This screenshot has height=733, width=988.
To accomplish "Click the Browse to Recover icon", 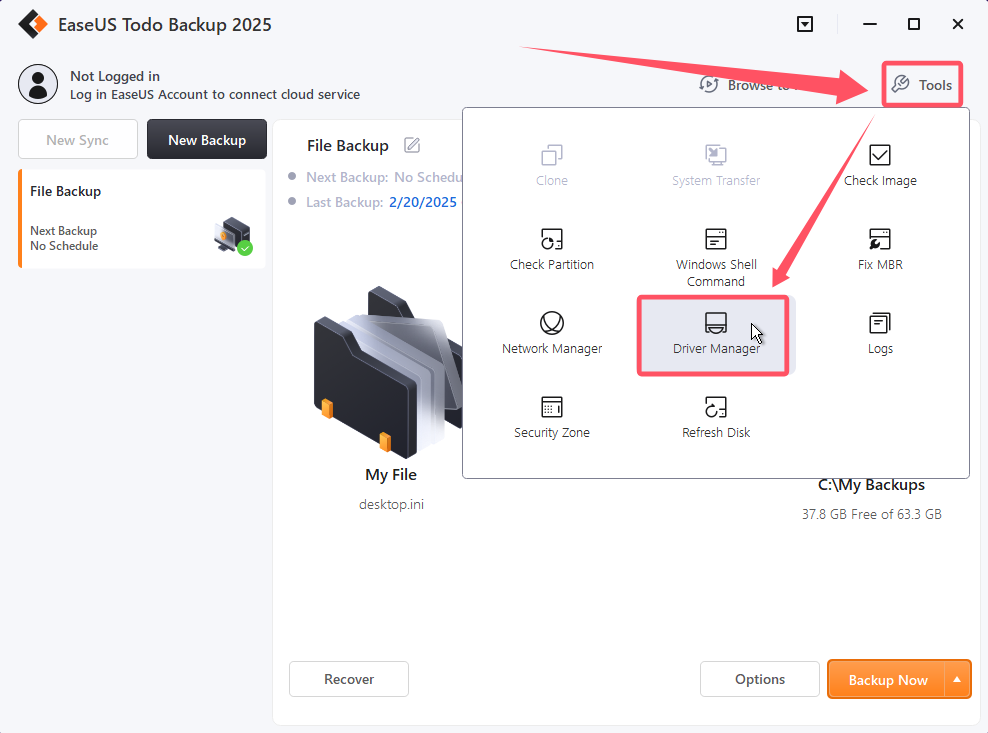I will point(709,84).
